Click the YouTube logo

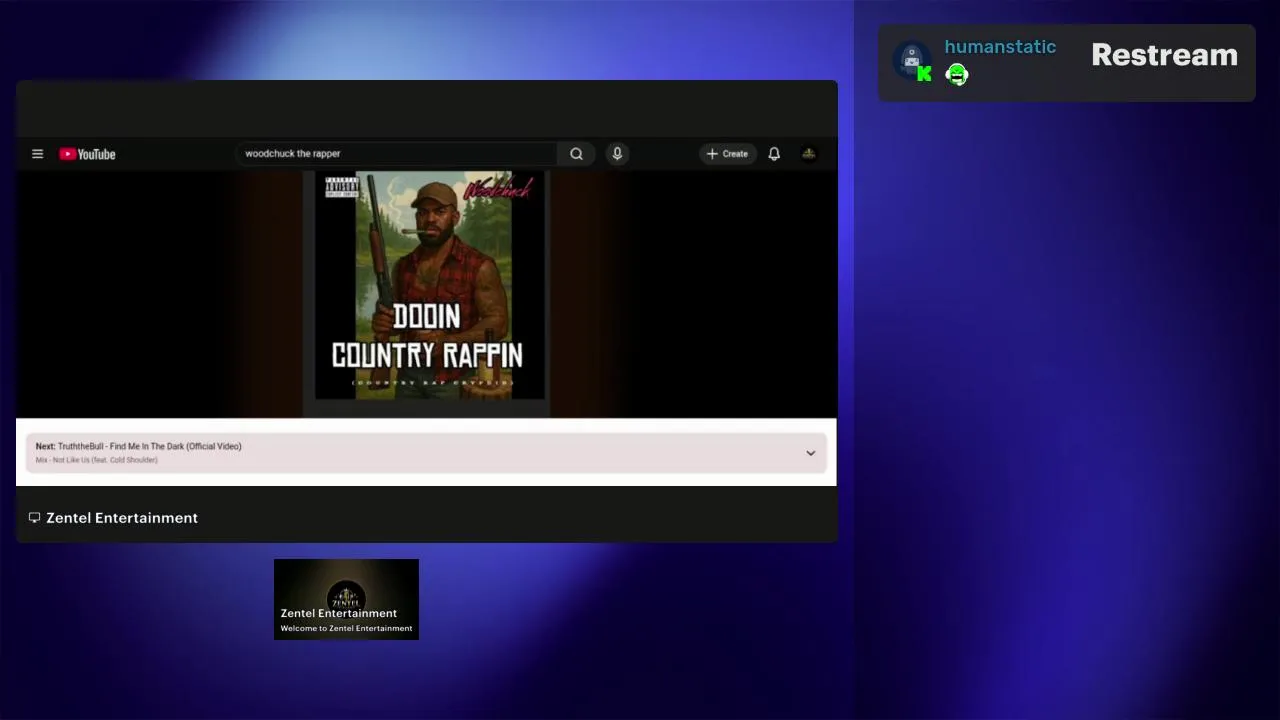pyautogui.click(x=87, y=154)
